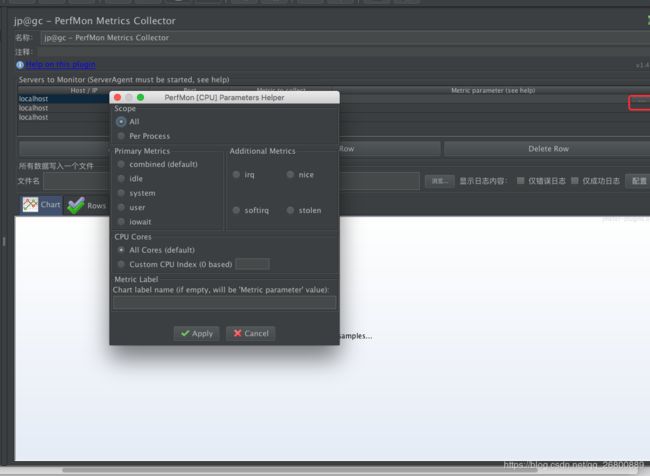Select the second localhost server row
This screenshot has width=650, height=476.
click(63, 108)
